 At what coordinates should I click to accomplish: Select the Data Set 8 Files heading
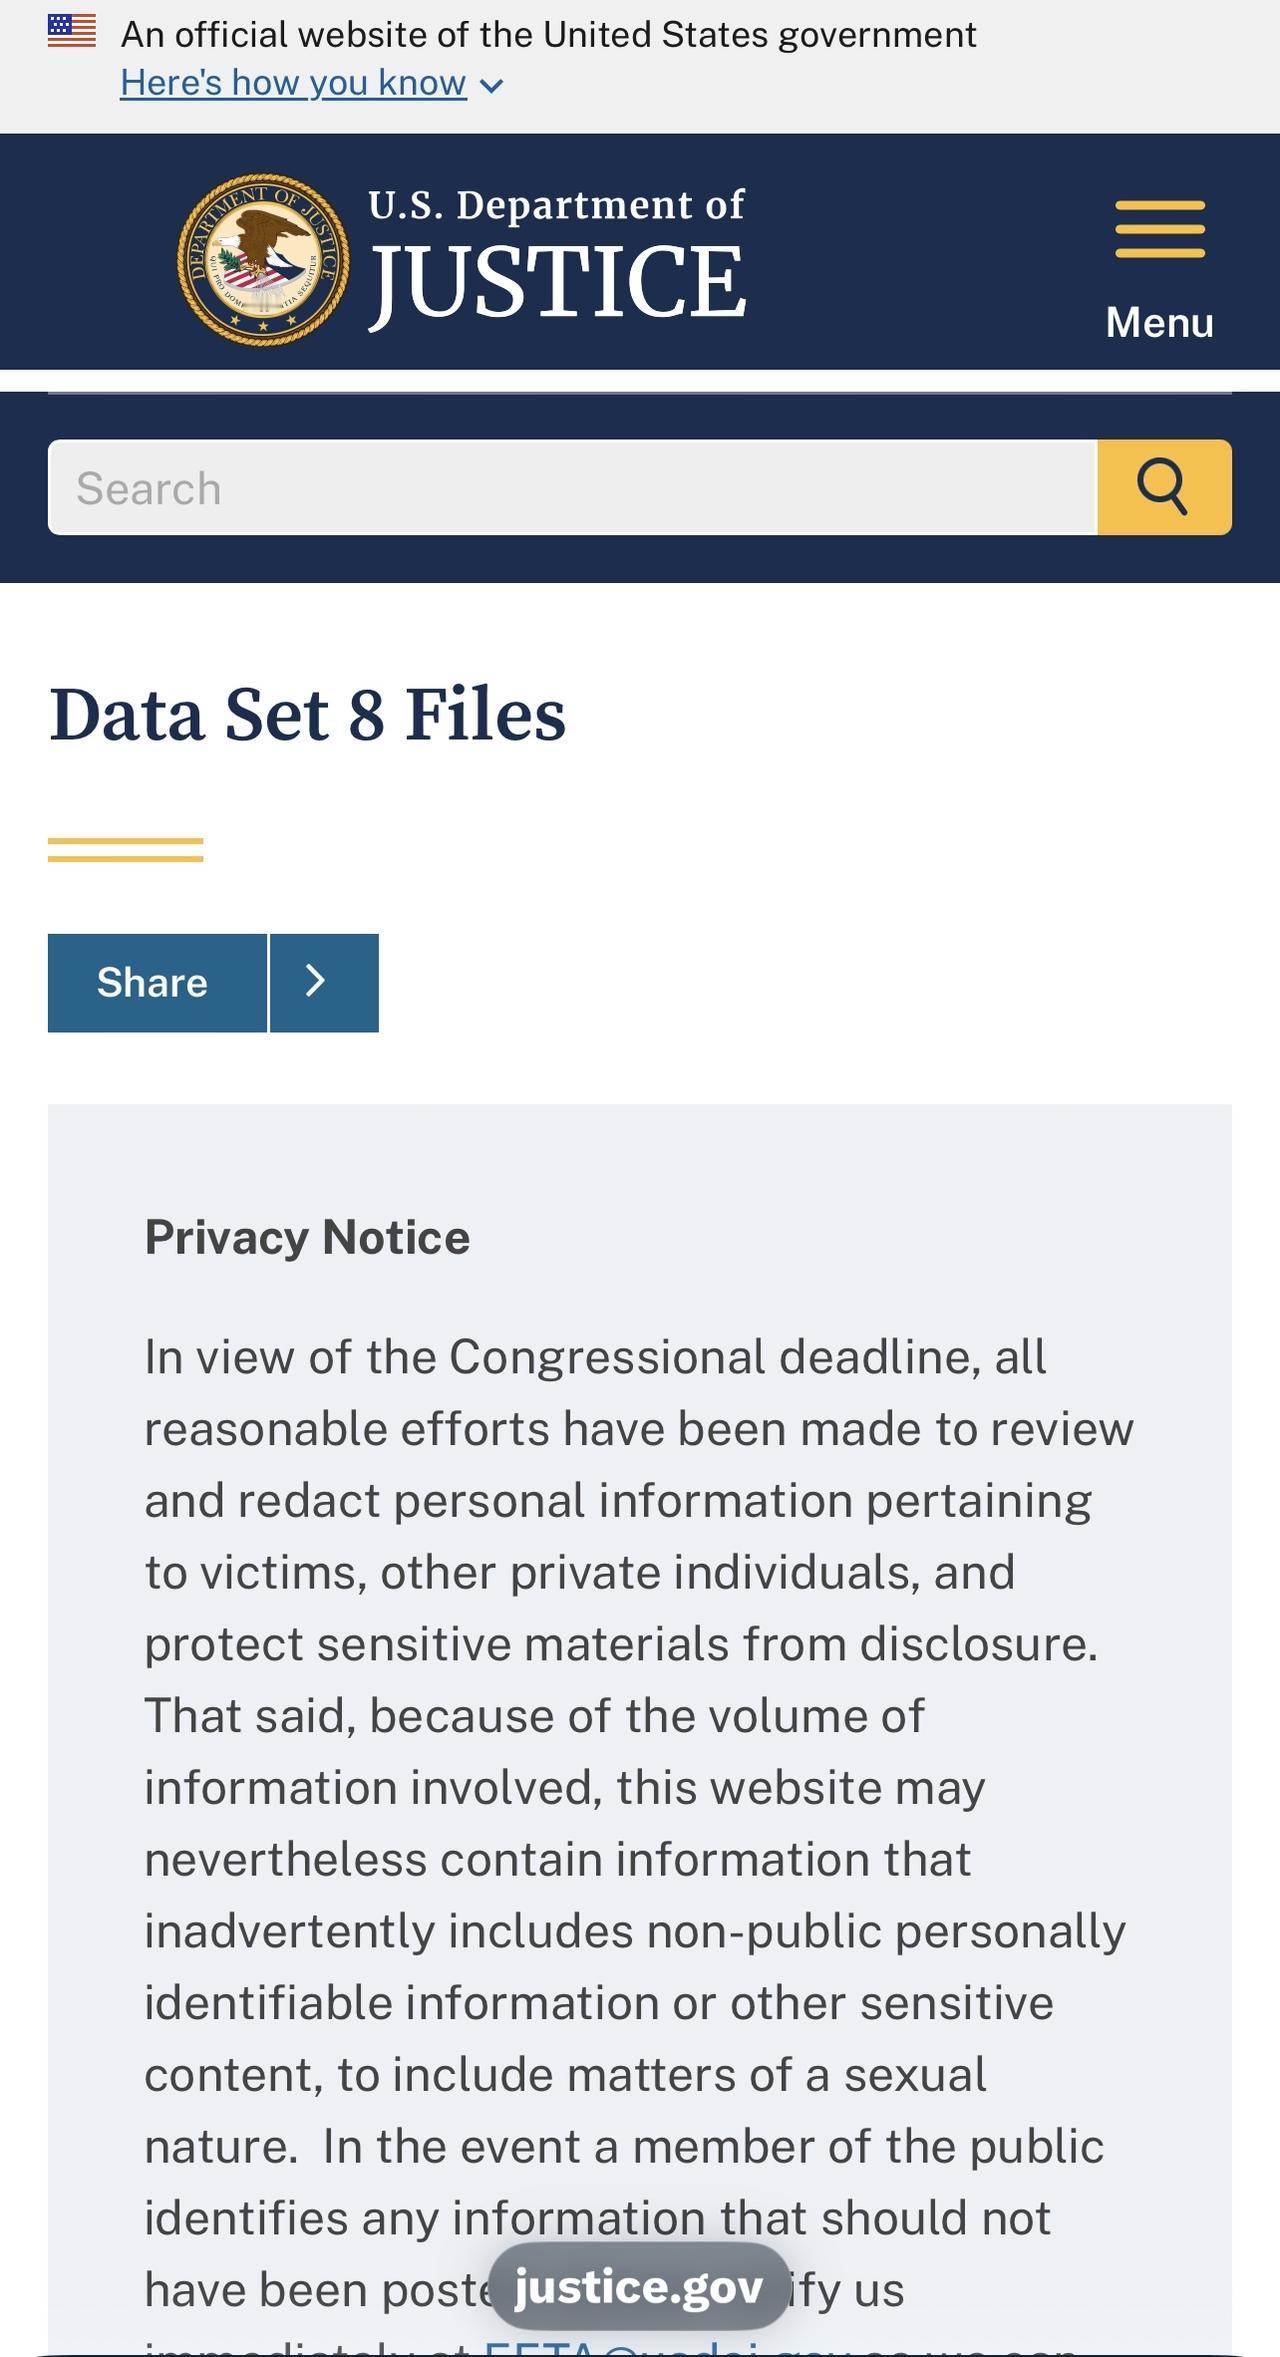point(307,714)
